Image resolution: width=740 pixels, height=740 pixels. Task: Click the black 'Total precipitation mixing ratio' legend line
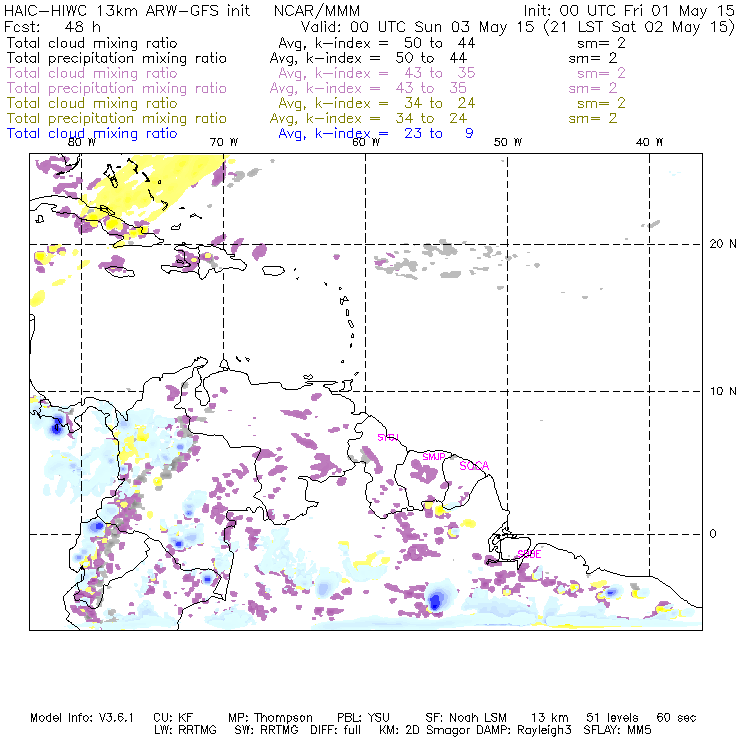[117, 58]
